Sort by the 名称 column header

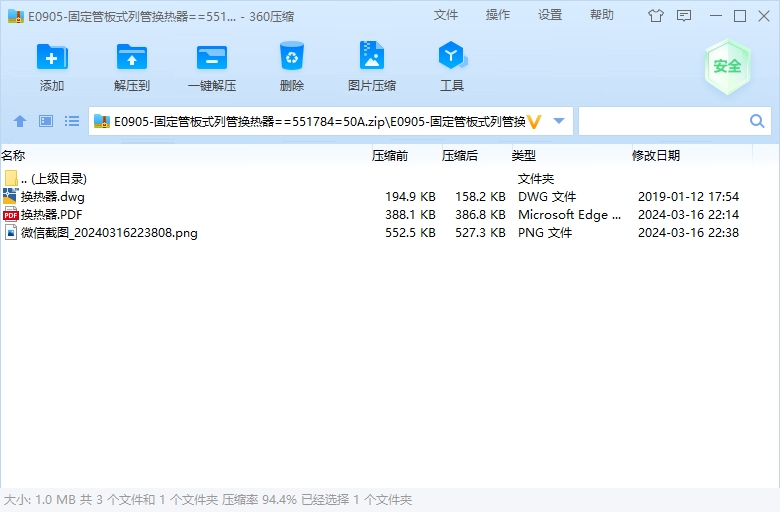coord(184,156)
